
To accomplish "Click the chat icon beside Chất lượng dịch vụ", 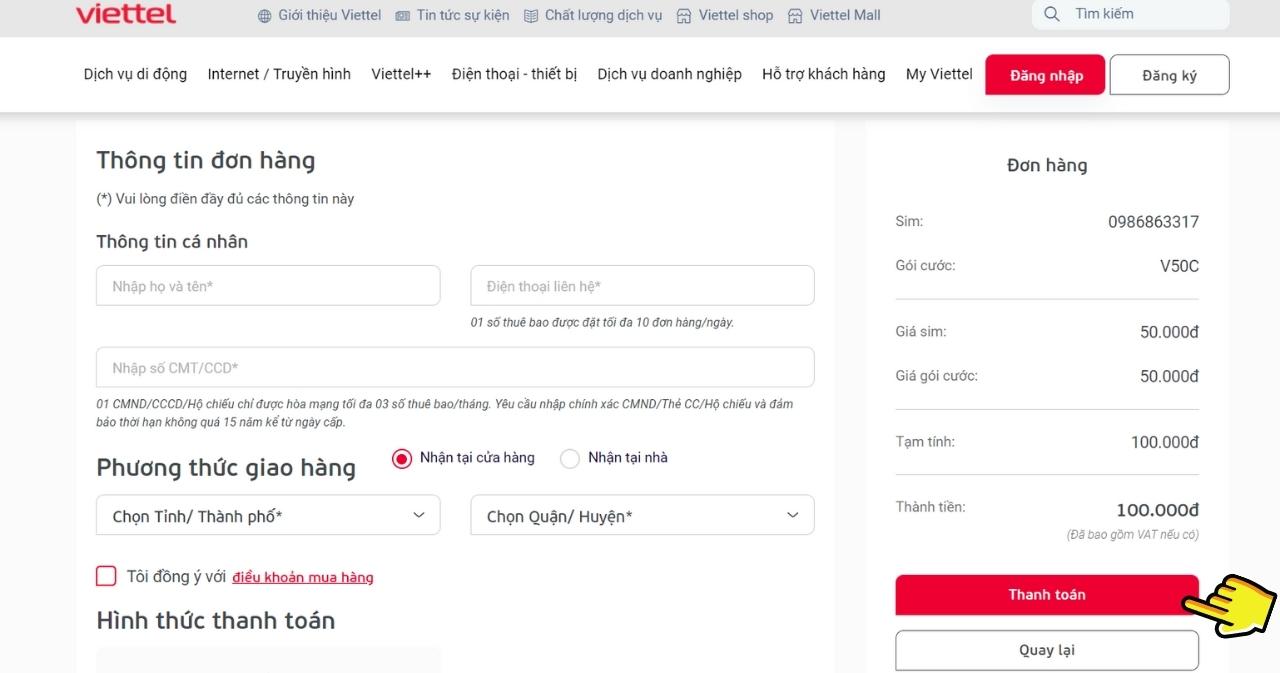I will [531, 16].
